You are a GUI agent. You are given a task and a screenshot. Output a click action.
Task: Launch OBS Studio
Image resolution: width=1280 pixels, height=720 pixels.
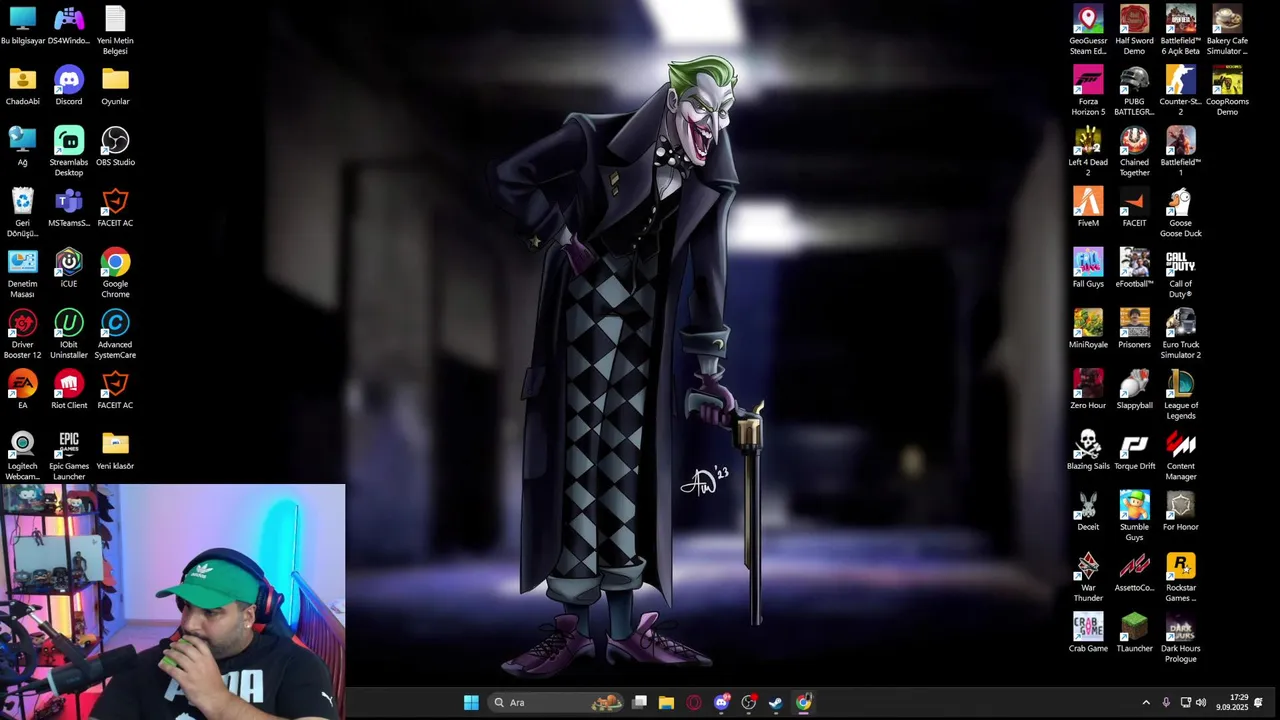click(115, 147)
